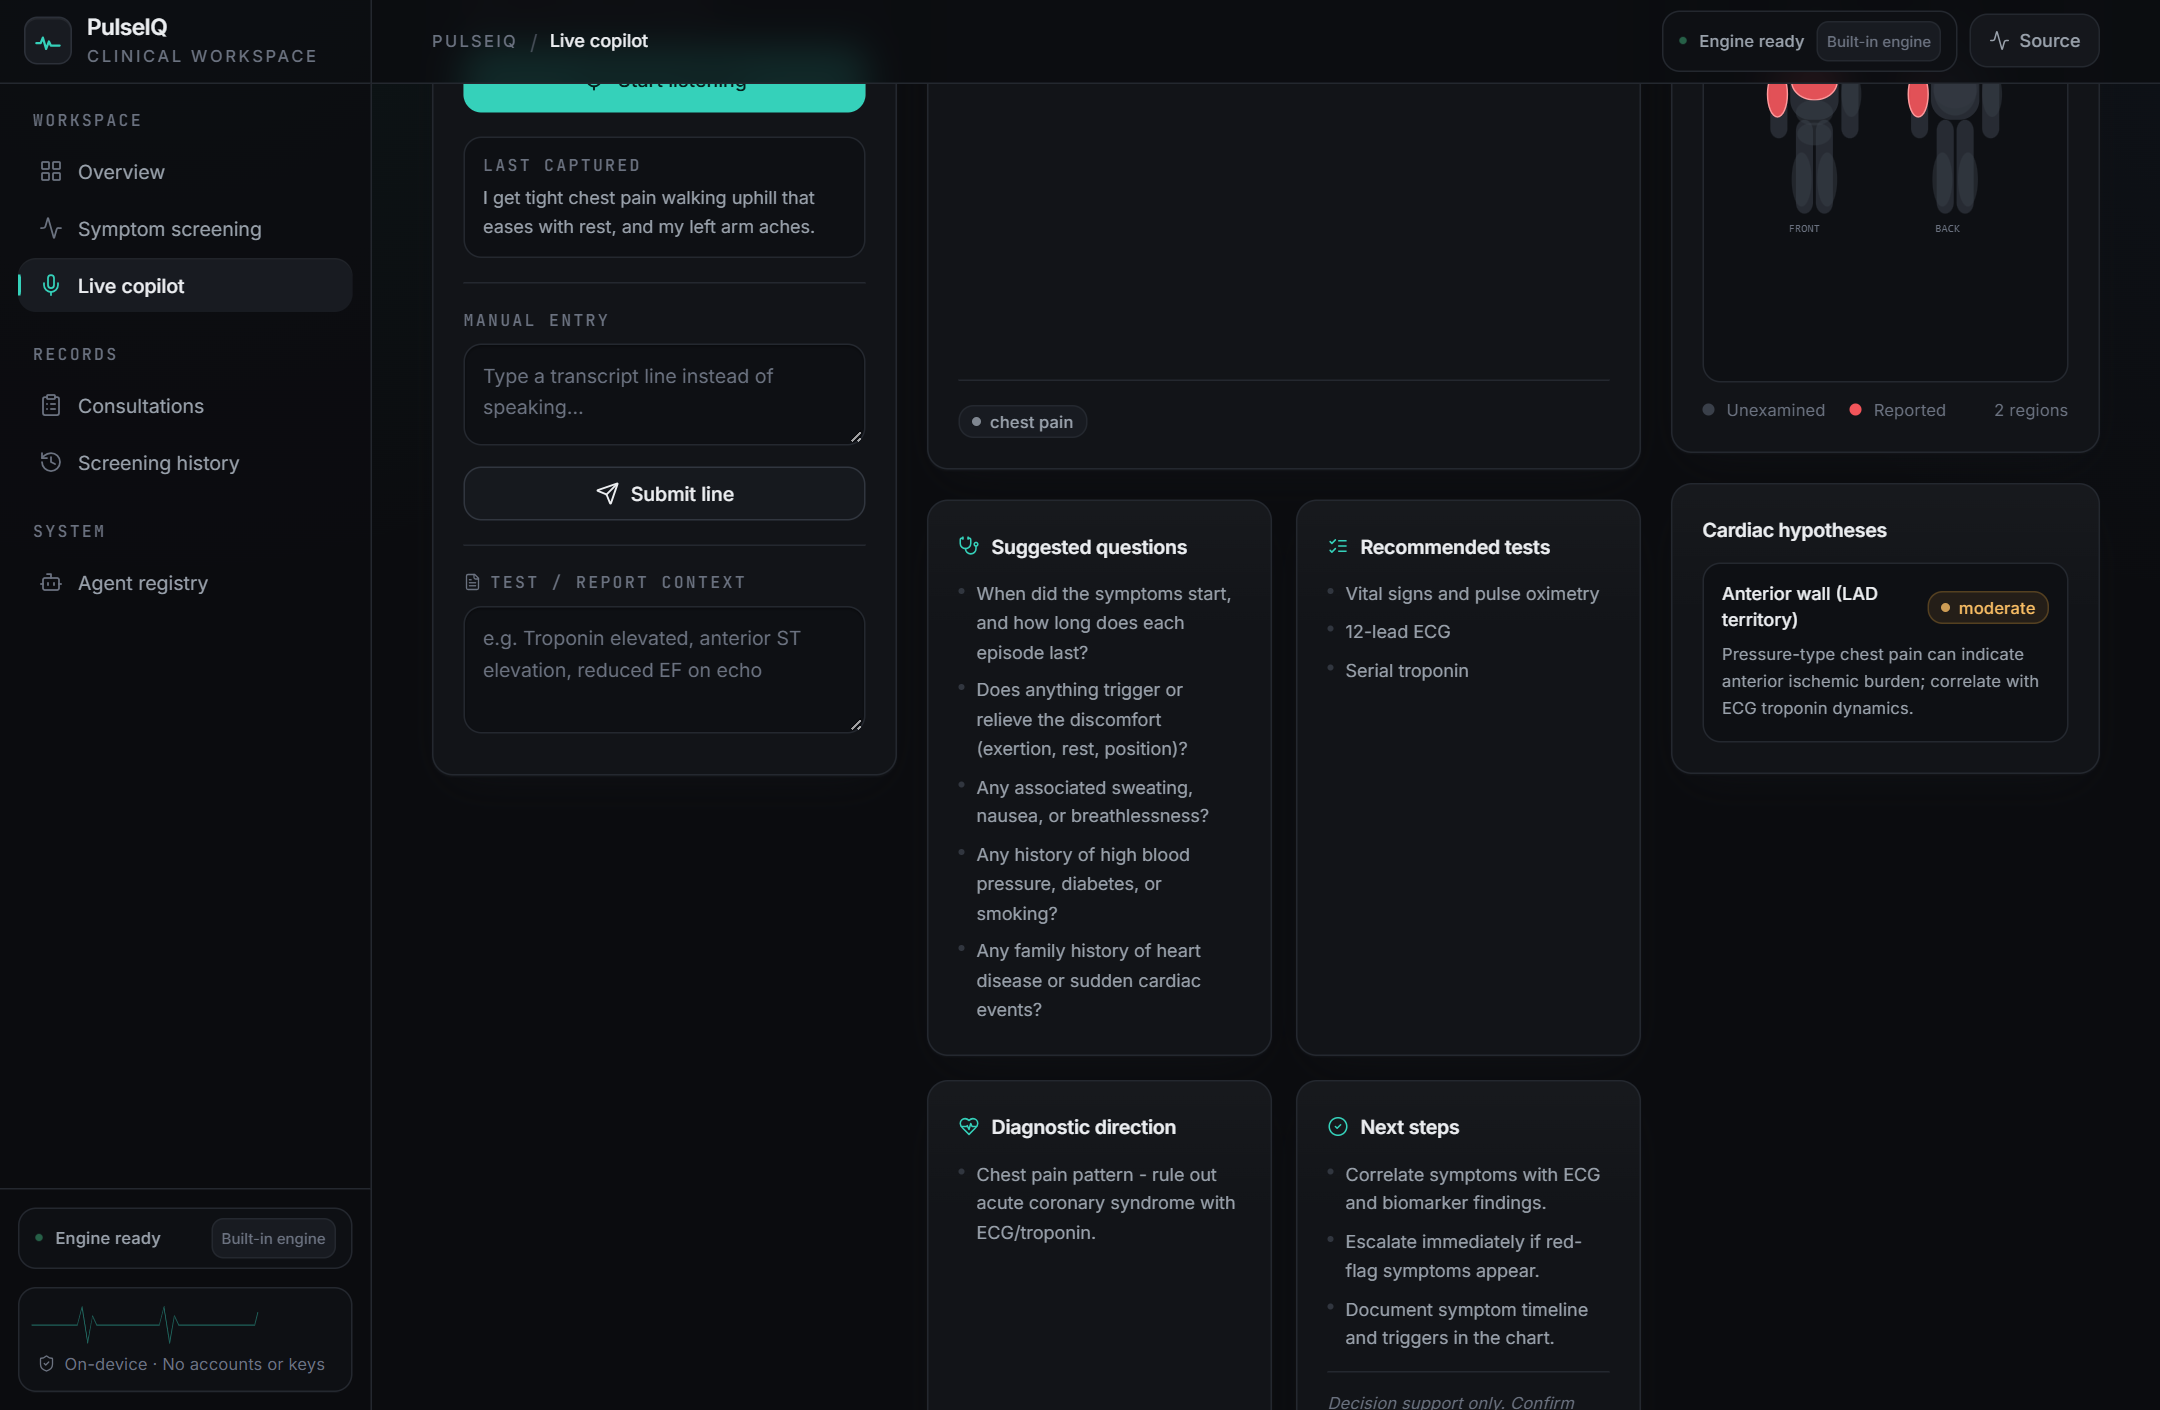The width and height of the screenshot is (2160, 1410).
Task: Focus the manual entry transcript field
Action: pyautogui.click(x=664, y=394)
